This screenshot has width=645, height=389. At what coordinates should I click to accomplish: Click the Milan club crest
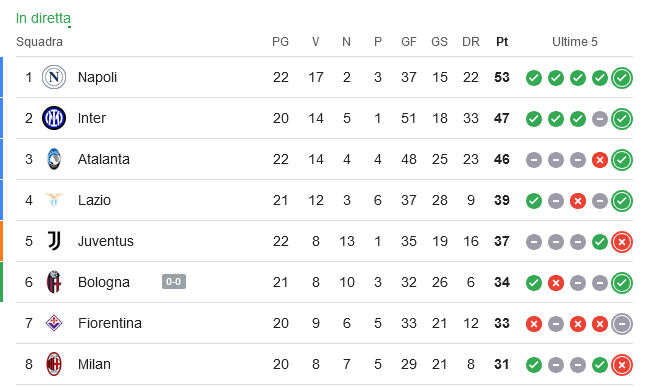[x=54, y=364]
